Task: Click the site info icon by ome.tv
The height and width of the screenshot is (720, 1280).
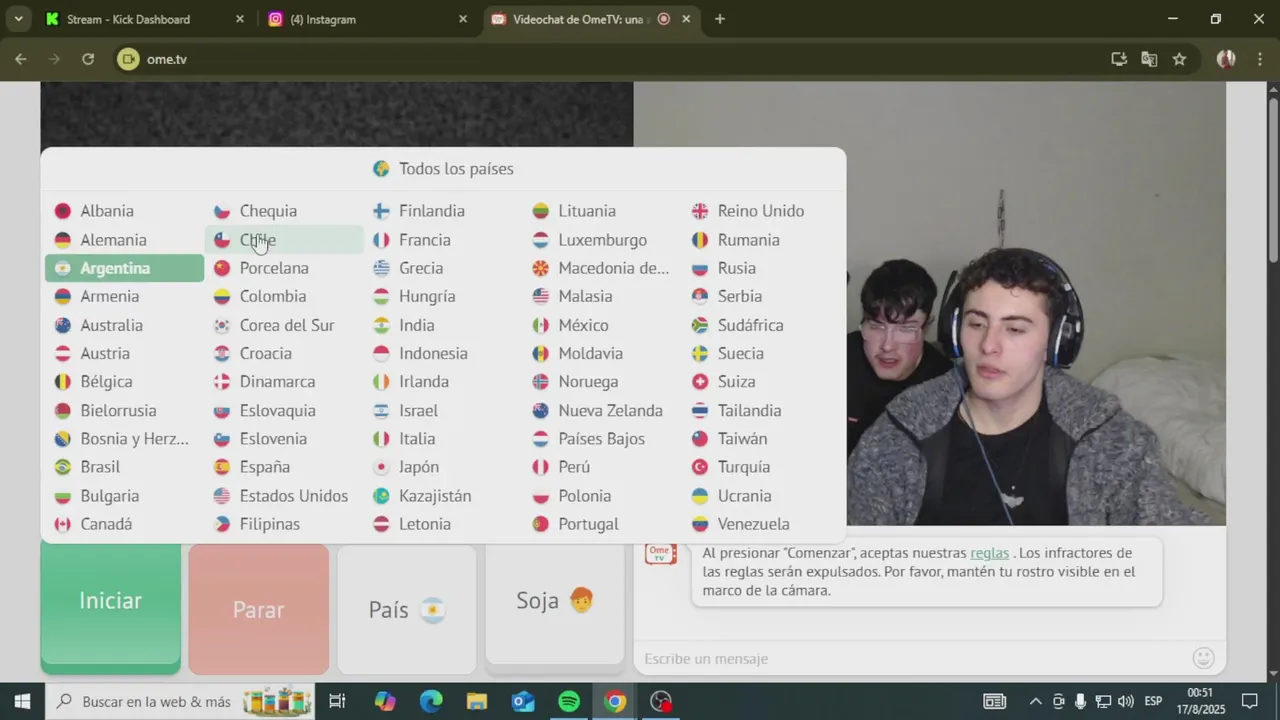Action: (128, 59)
